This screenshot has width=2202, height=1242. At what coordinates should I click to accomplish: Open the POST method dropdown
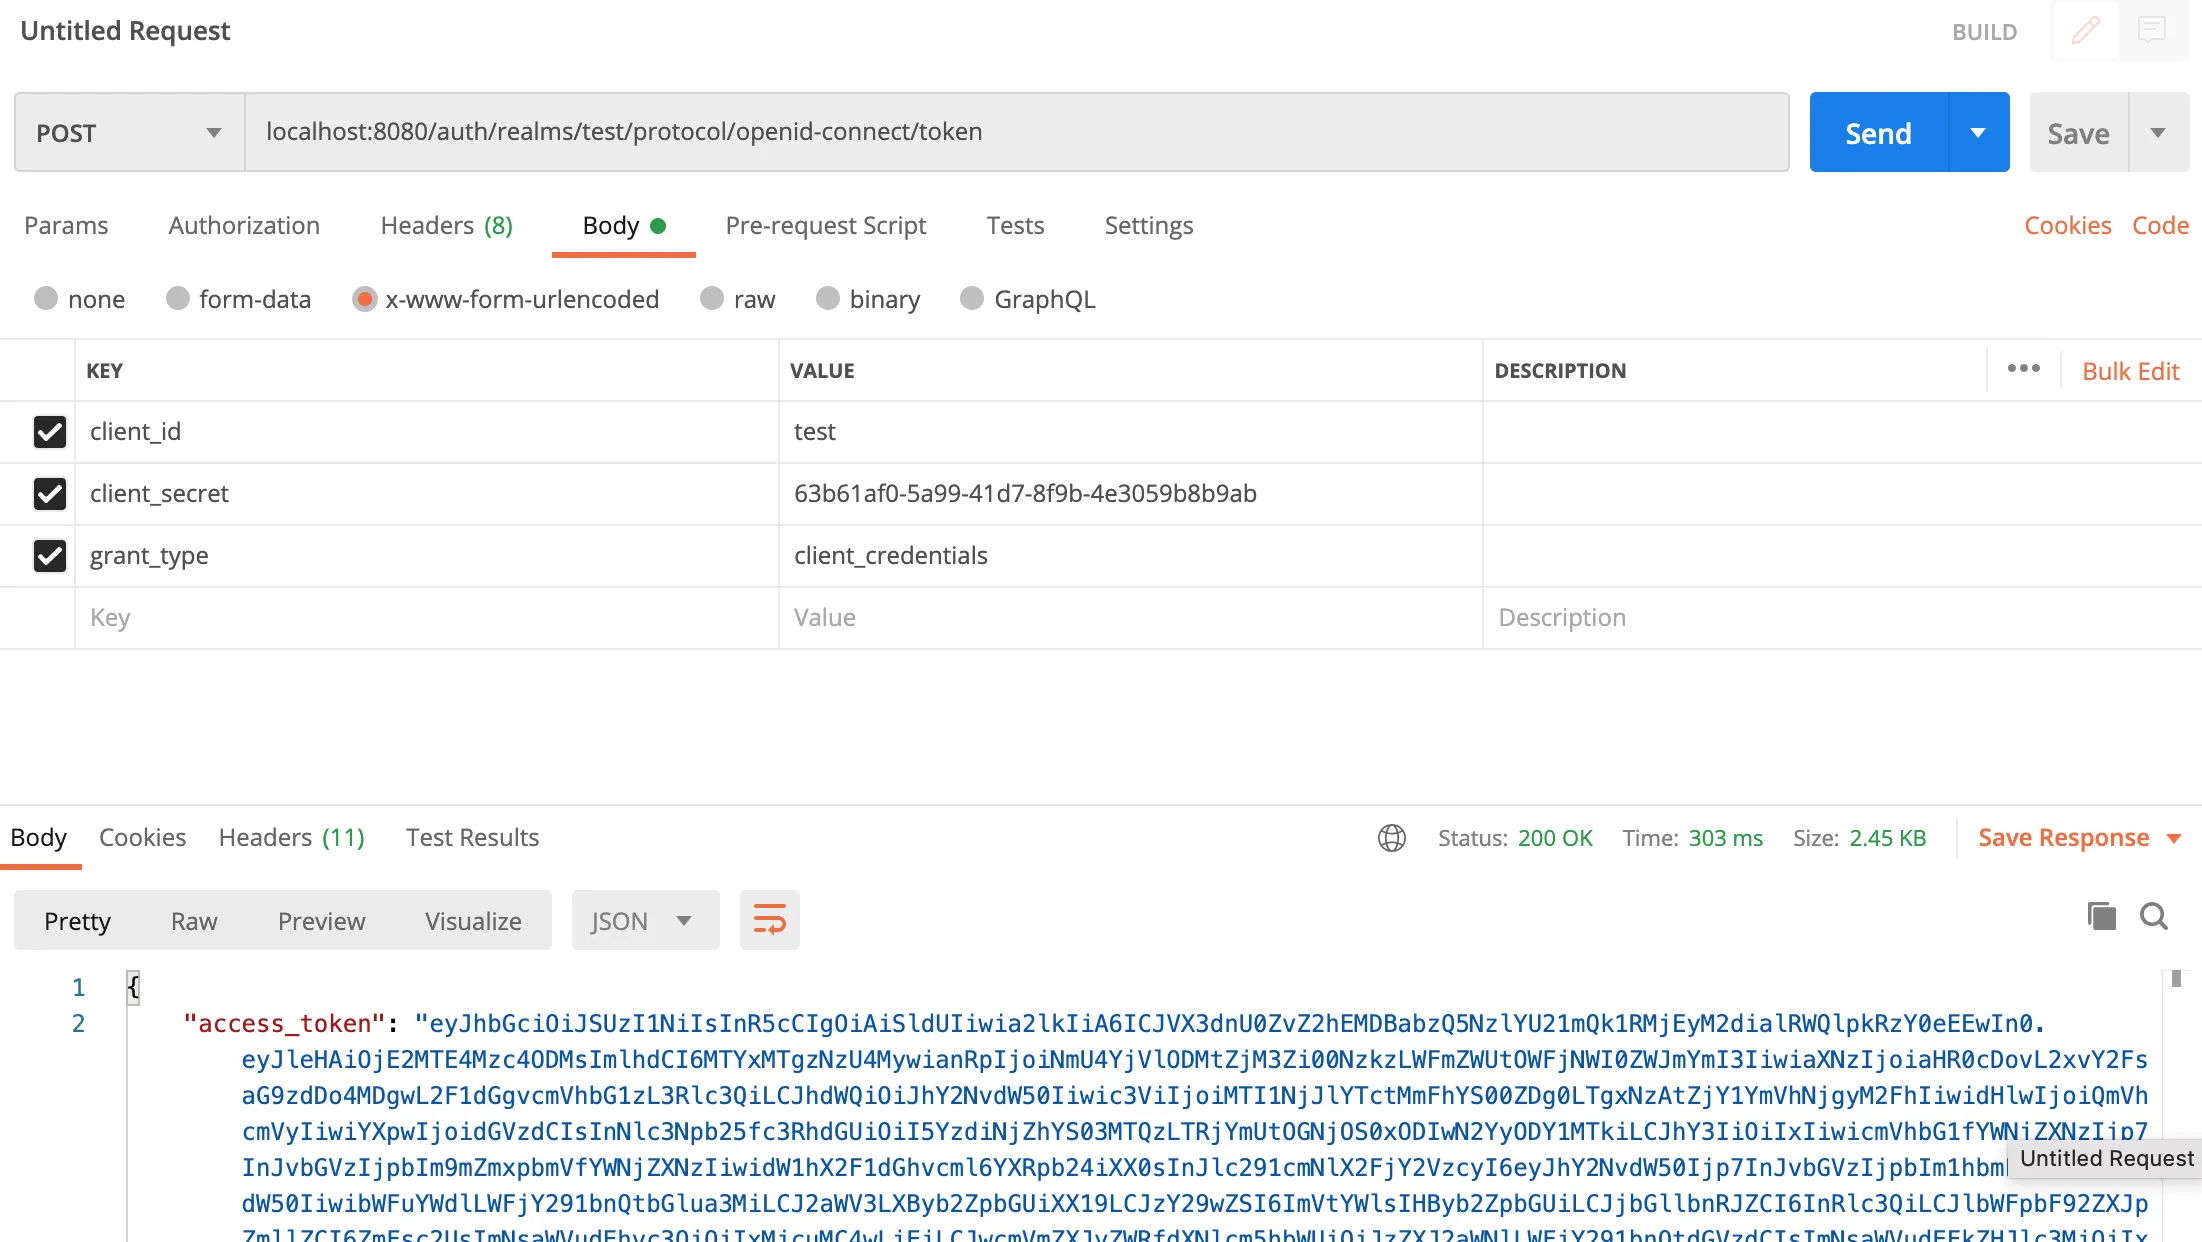coord(129,133)
